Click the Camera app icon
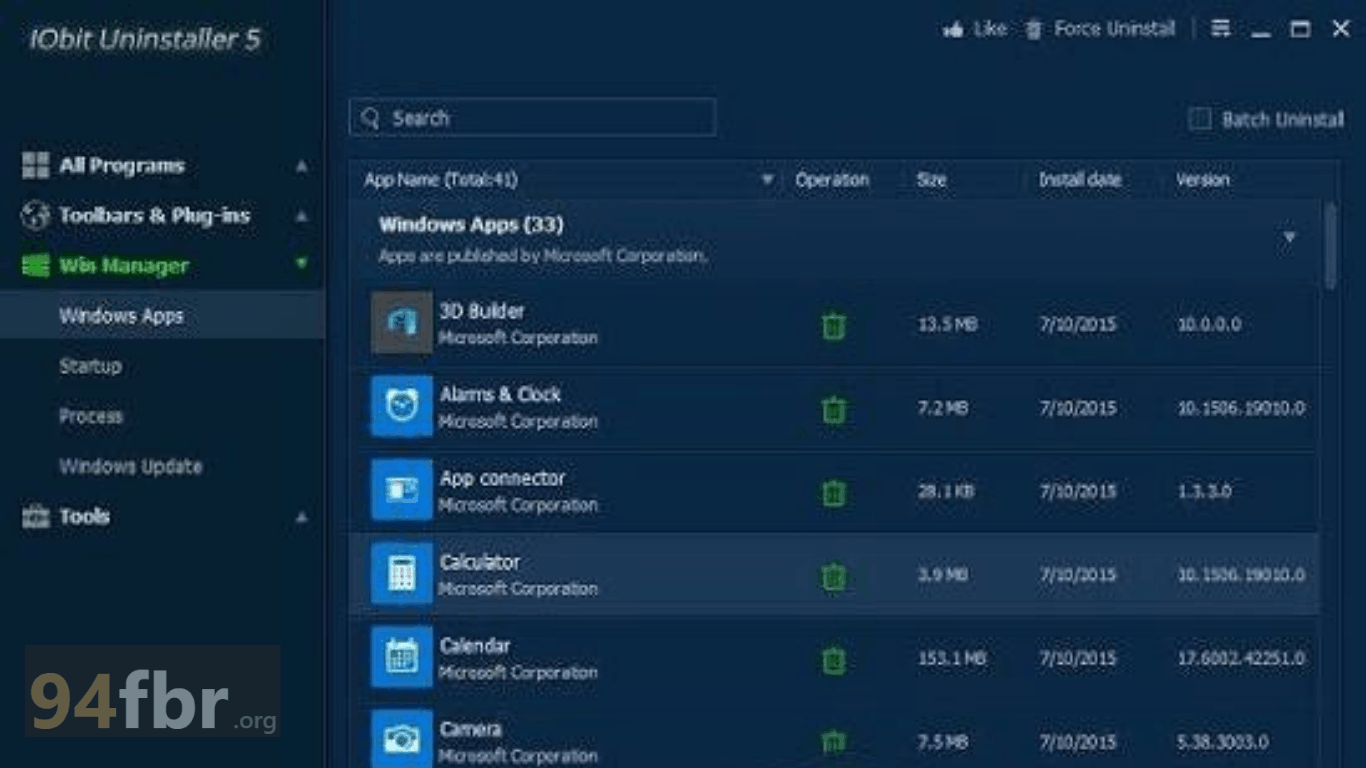The image size is (1366, 768). [402, 738]
